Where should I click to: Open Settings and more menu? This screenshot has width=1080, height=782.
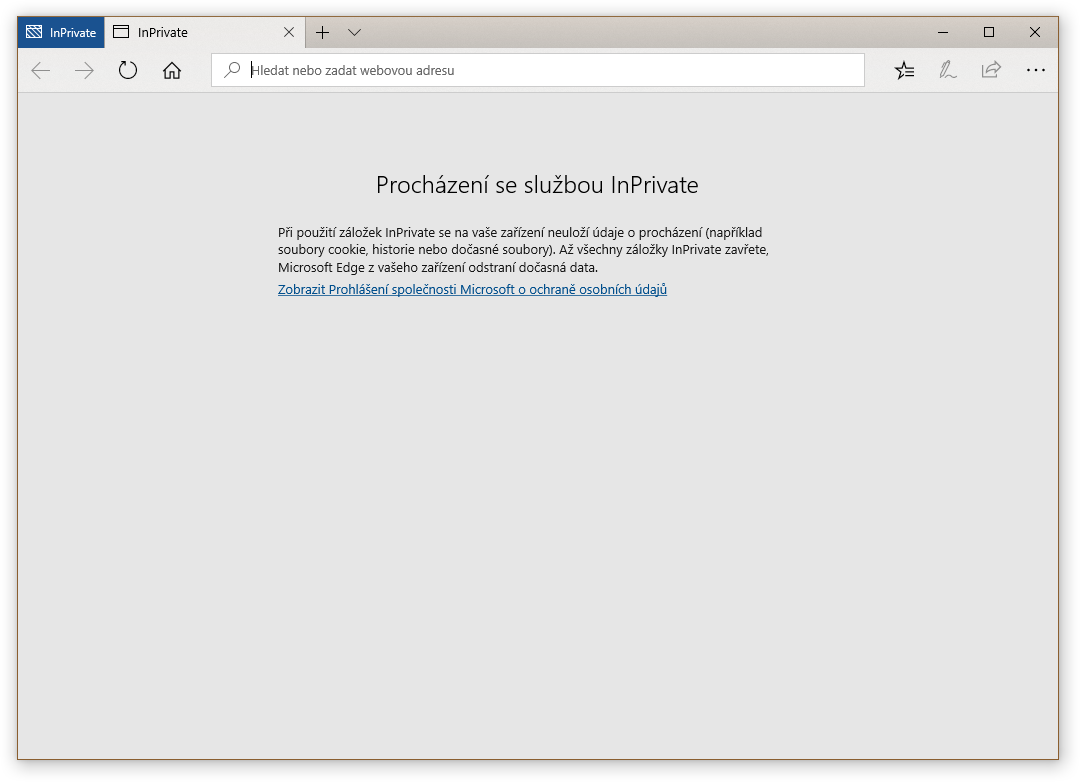[x=1035, y=70]
